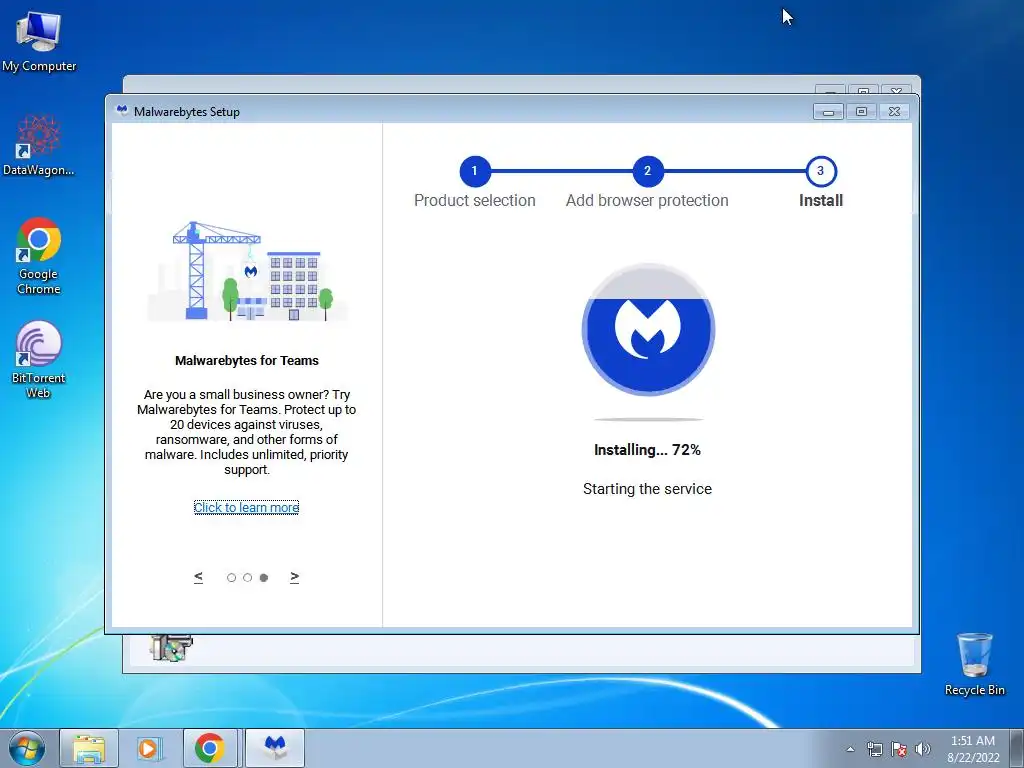Viewport: 1024px width, 768px height.
Task: Click the Install step label
Action: (x=821, y=200)
